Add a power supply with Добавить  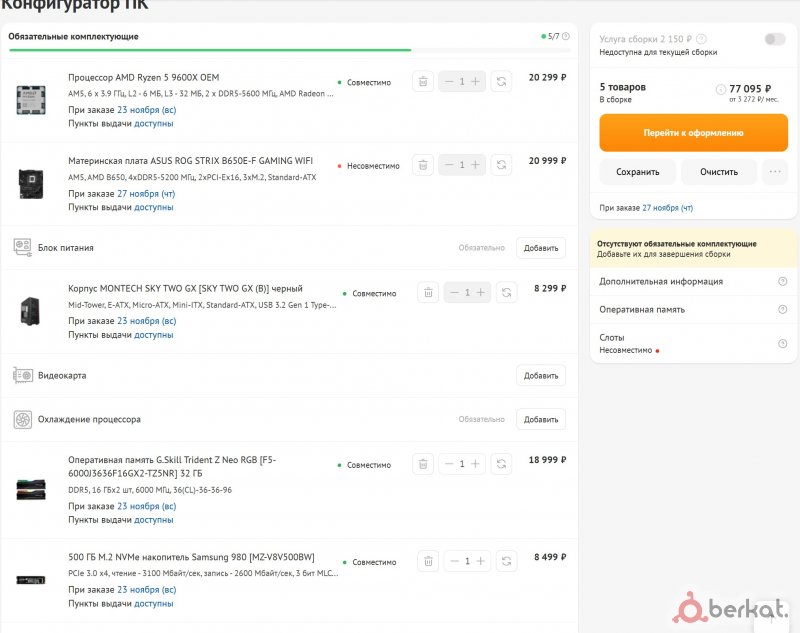[x=540, y=248]
